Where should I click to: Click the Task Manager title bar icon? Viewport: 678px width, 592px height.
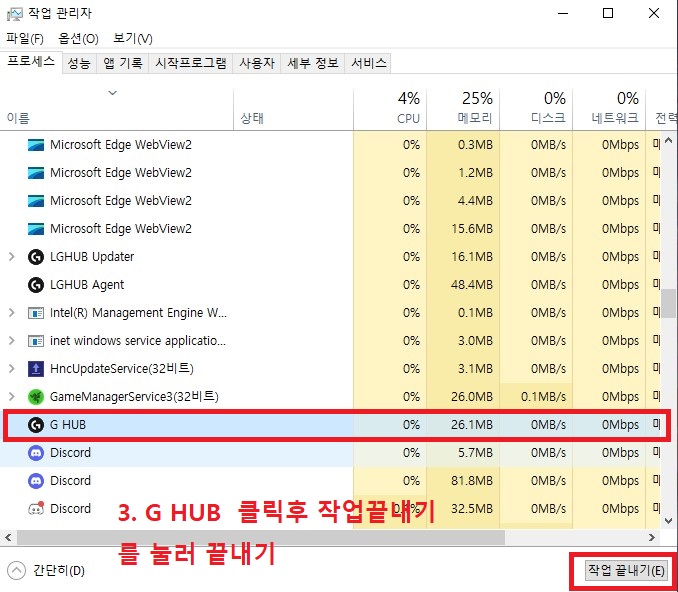14,14
